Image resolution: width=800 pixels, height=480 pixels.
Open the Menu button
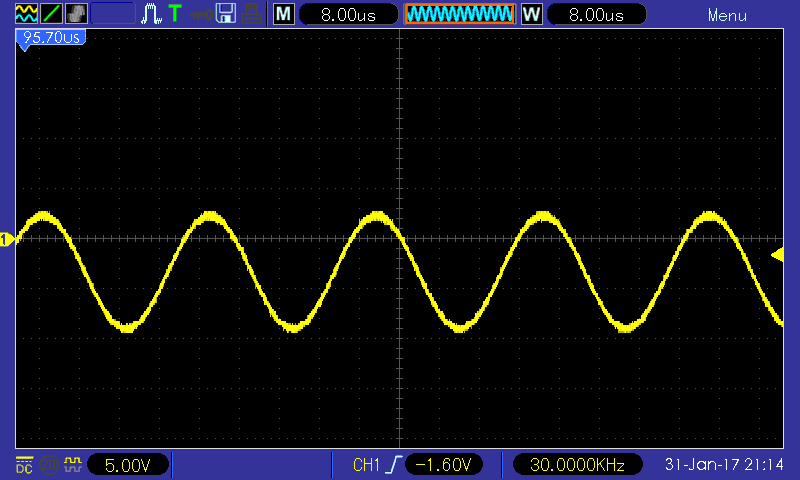click(727, 15)
